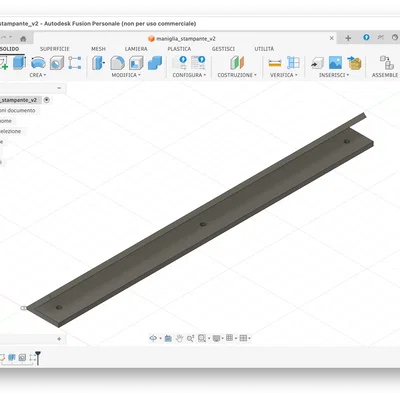The image size is (400, 400).
Task: Click the Insert Canvas image icon
Action: point(335,63)
